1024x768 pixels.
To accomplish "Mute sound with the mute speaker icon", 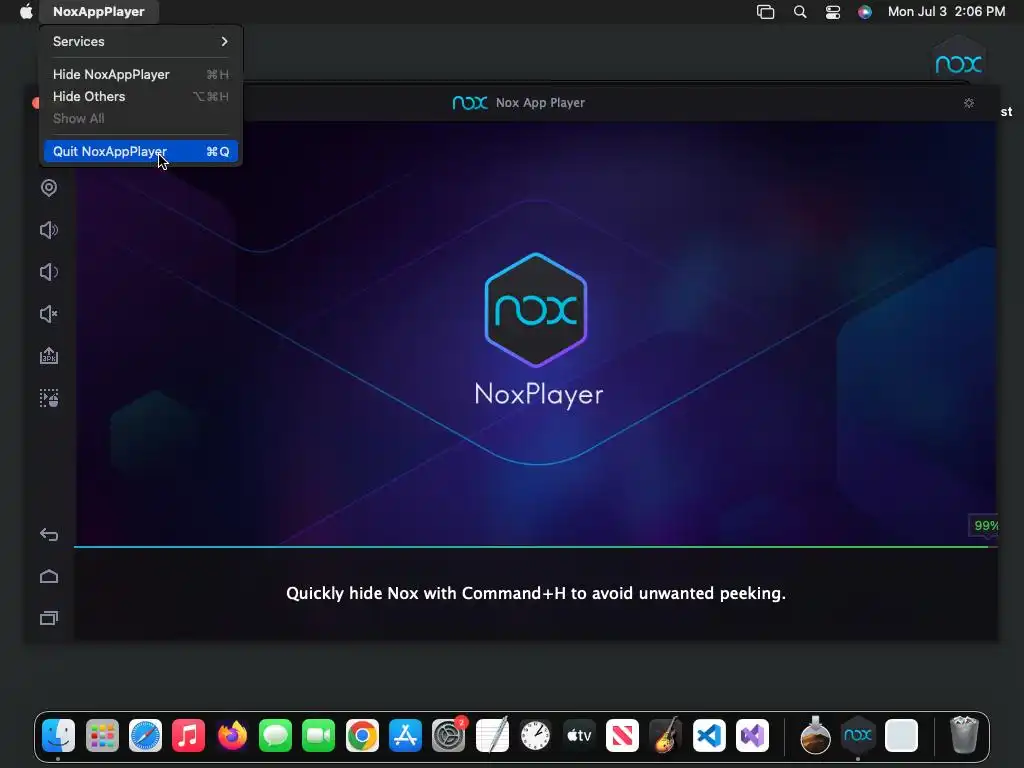I will click(x=49, y=314).
